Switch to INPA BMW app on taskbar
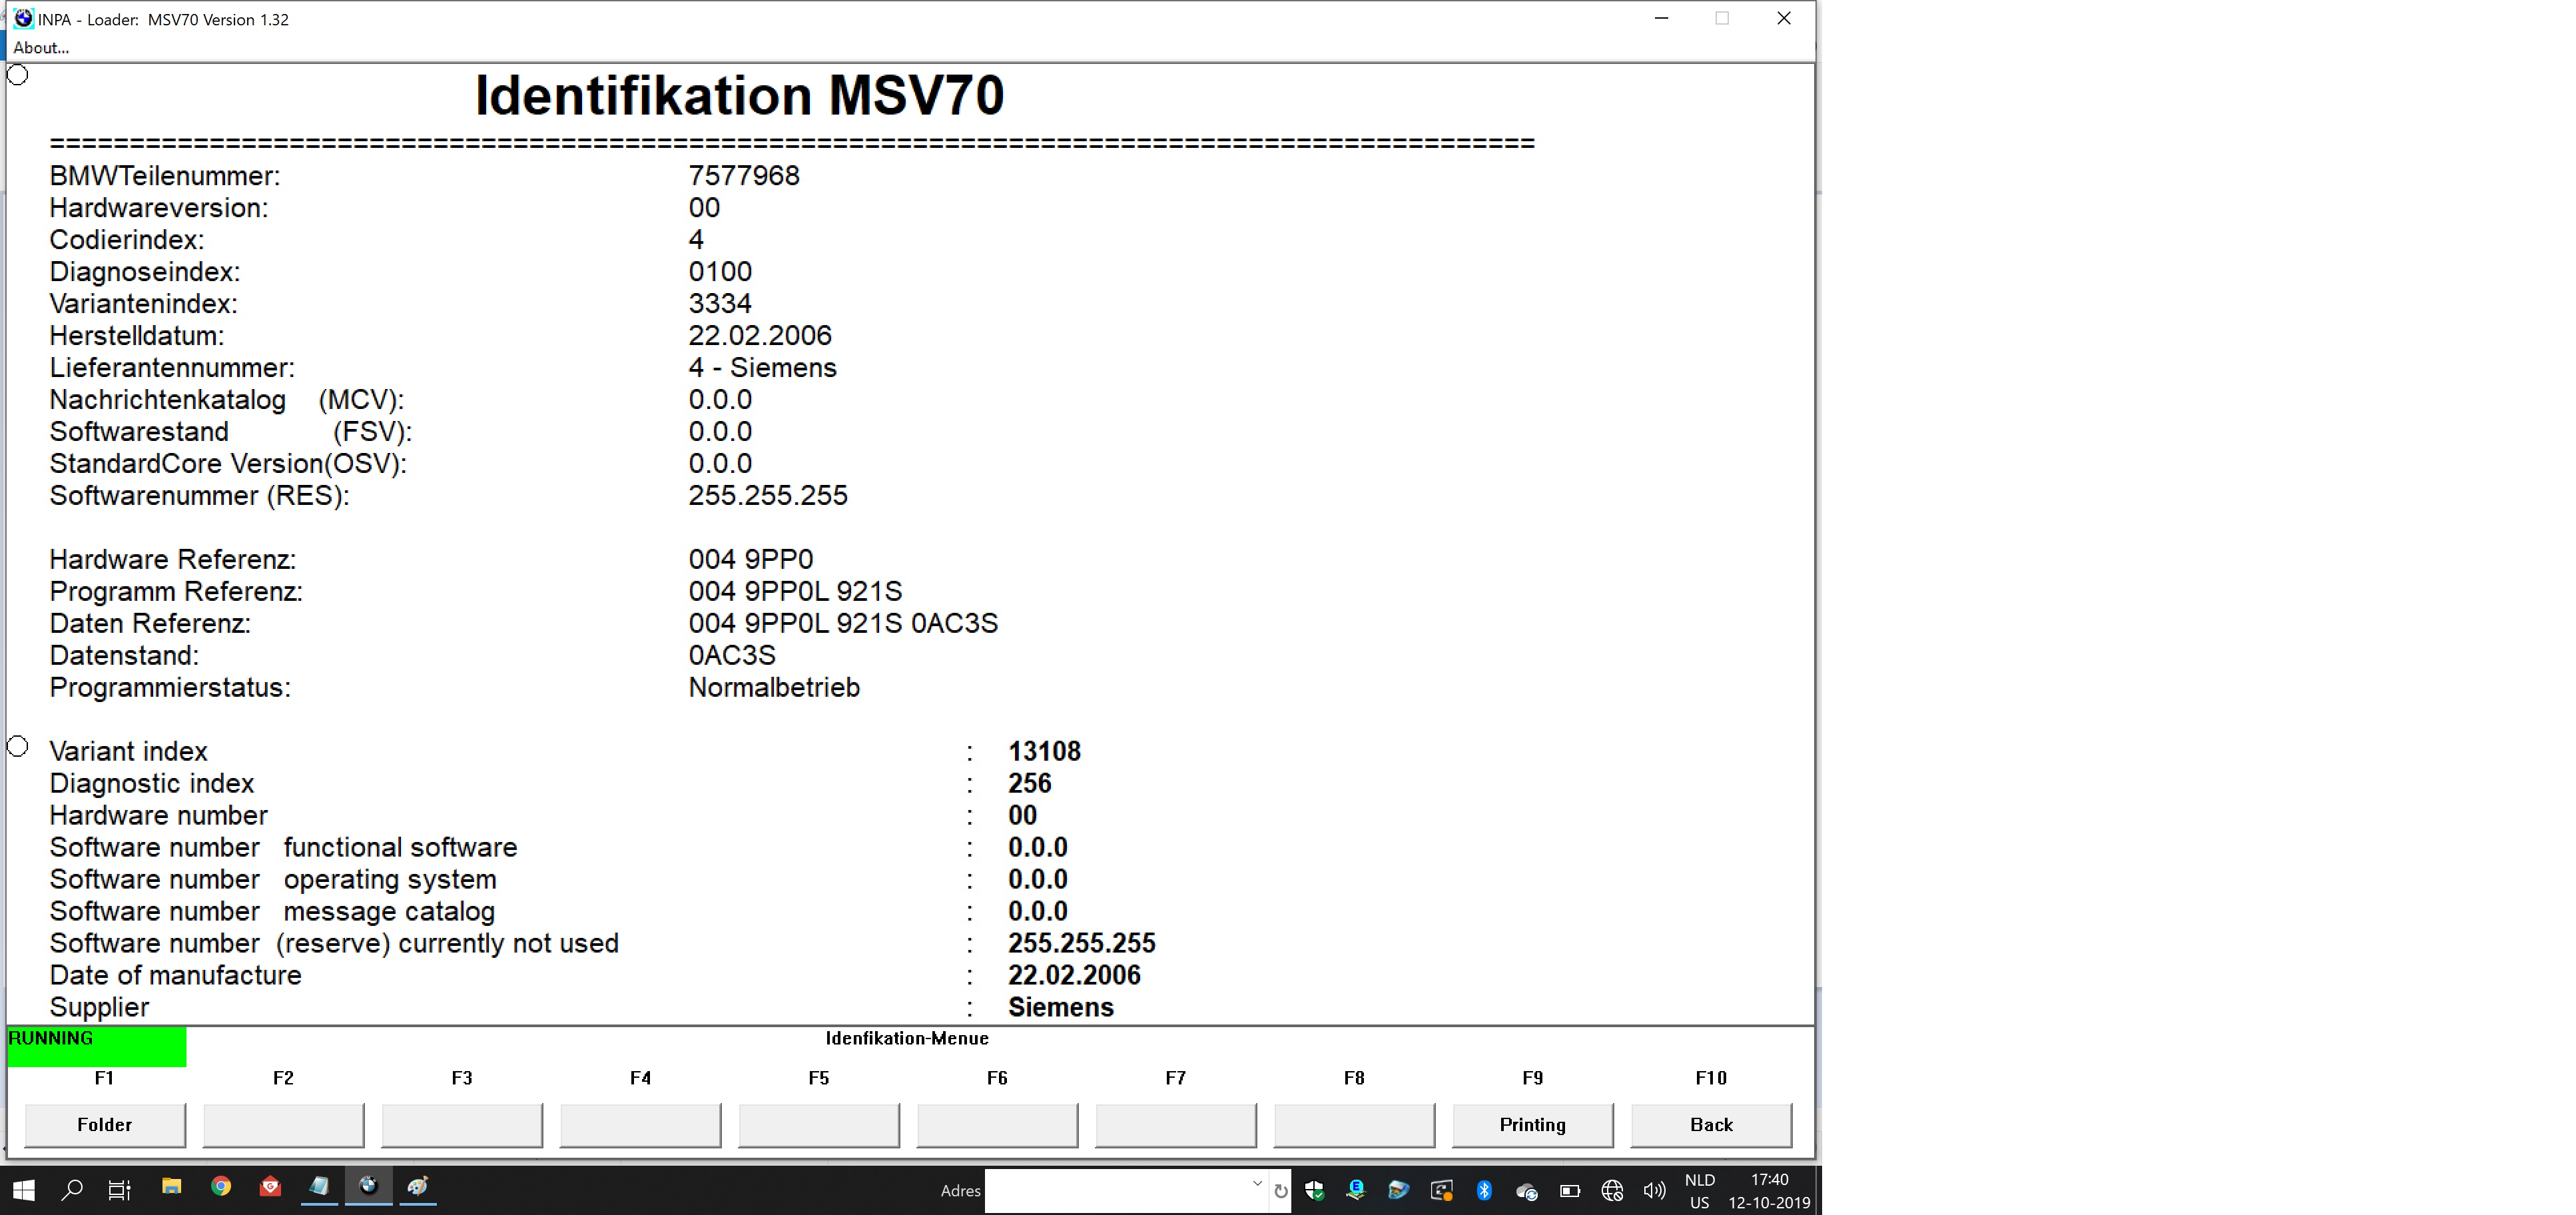Image resolution: width=2576 pixels, height=1215 pixels. point(369,1187)
